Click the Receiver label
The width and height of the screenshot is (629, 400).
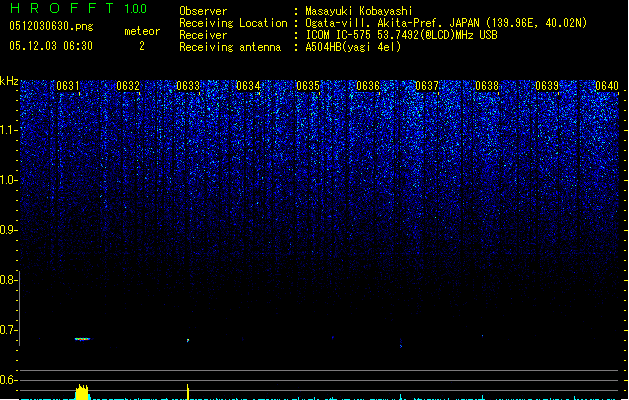click(203, 35)
